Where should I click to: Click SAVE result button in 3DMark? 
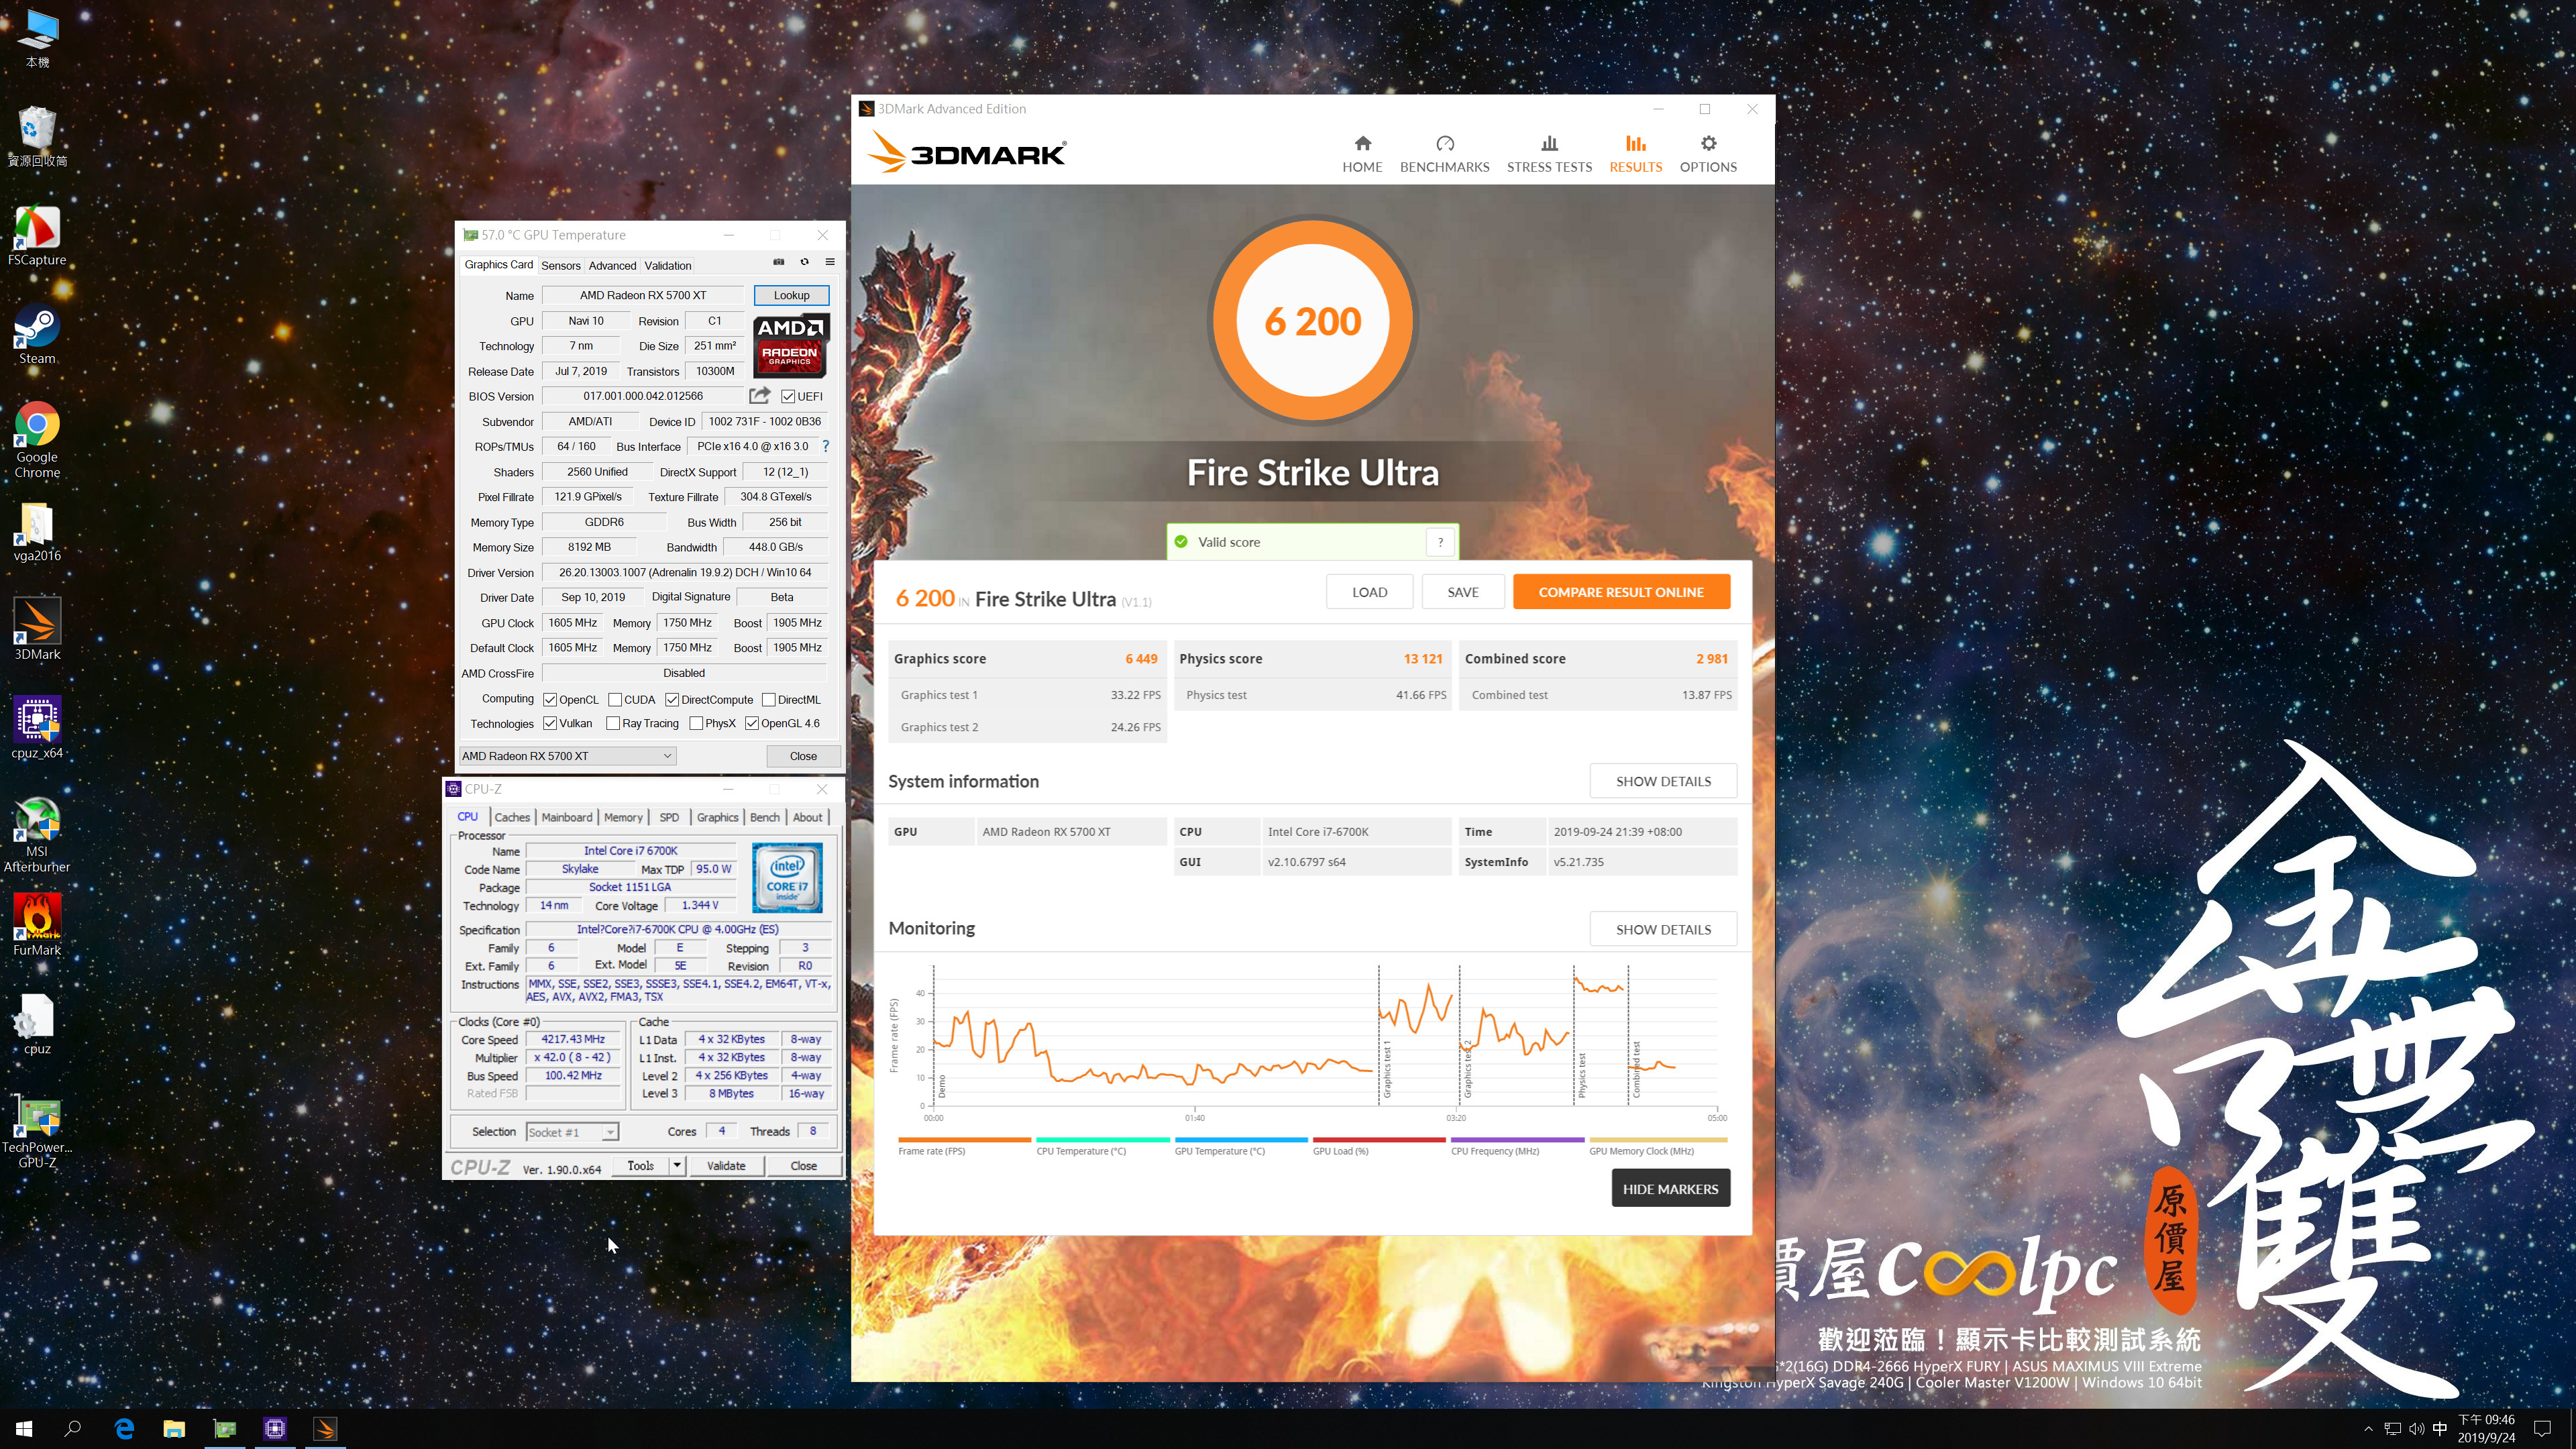(x=1462, y=592)
